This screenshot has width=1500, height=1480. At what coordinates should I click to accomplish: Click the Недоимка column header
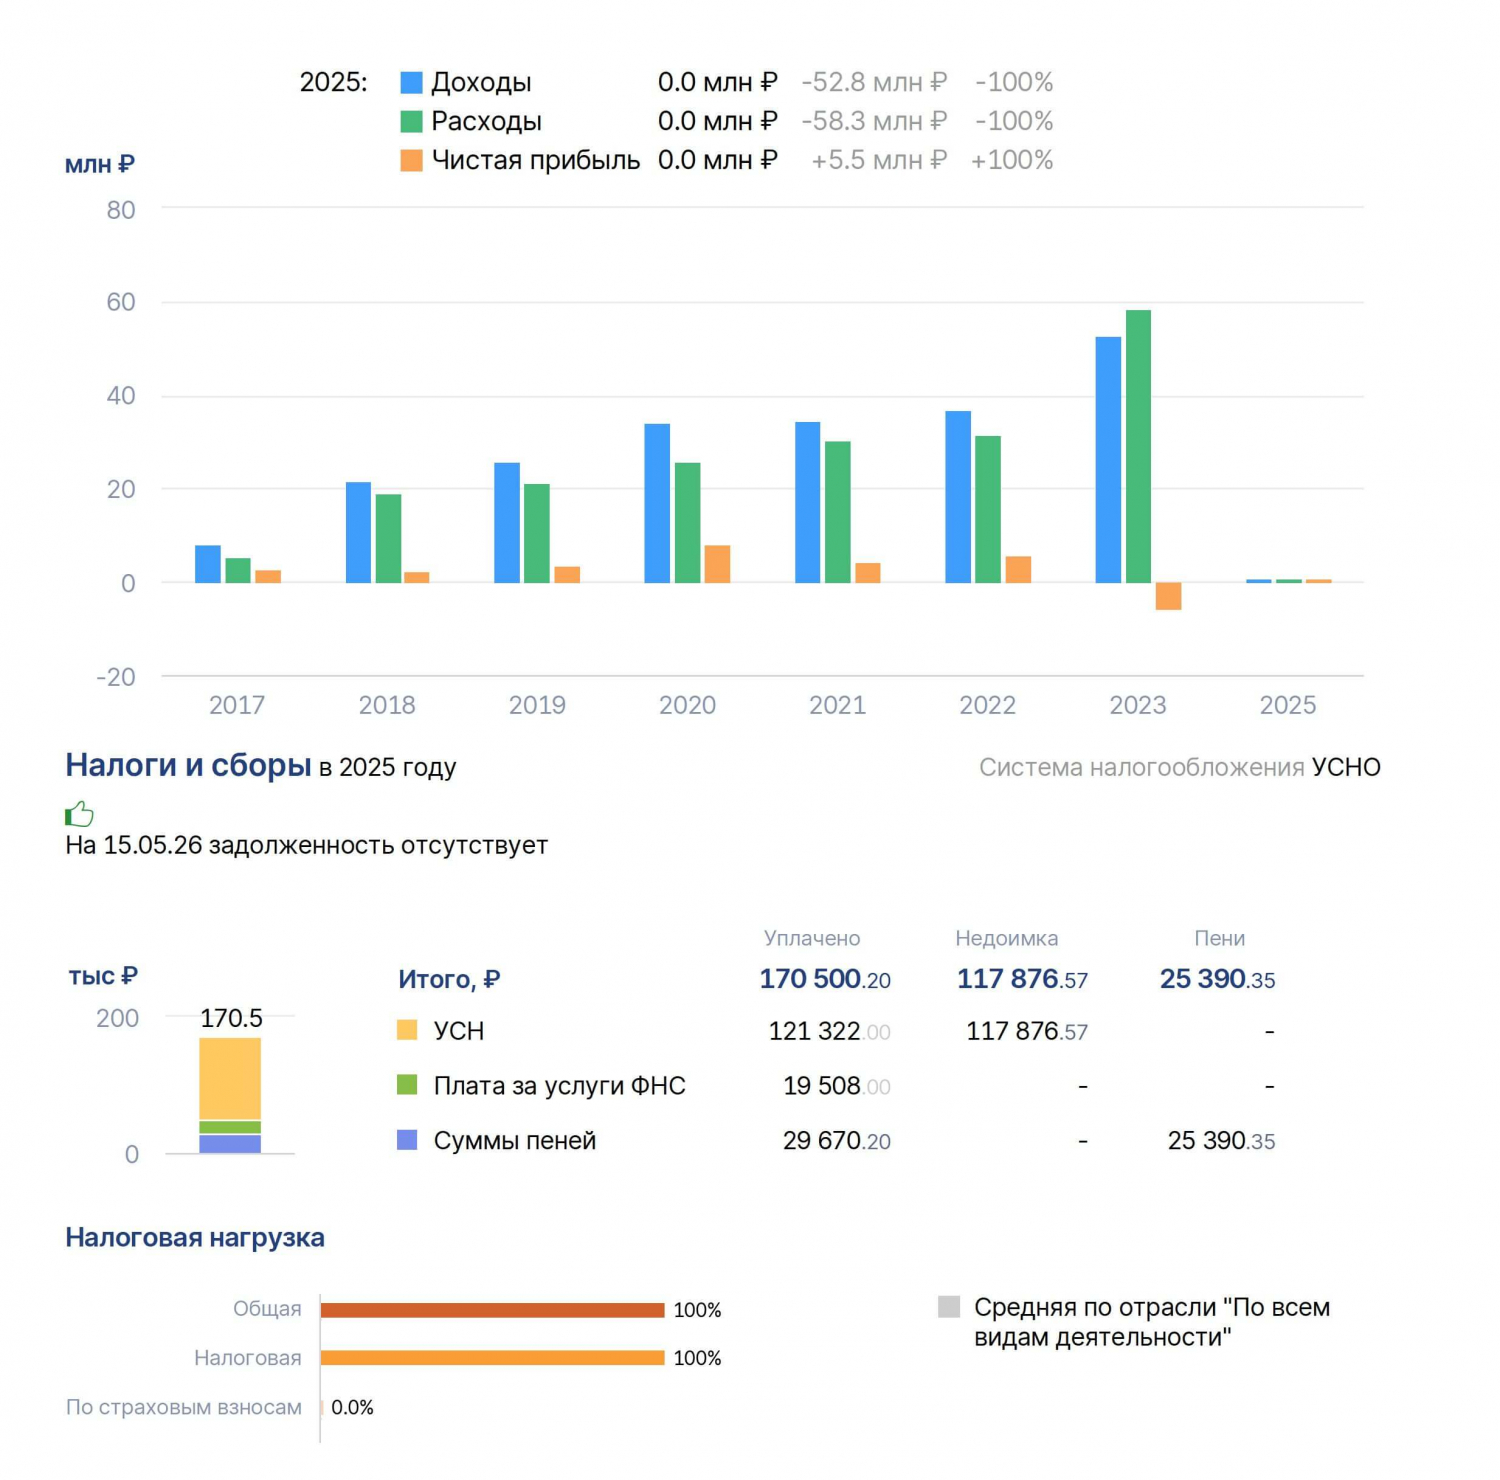click(x=1006, y=938)
